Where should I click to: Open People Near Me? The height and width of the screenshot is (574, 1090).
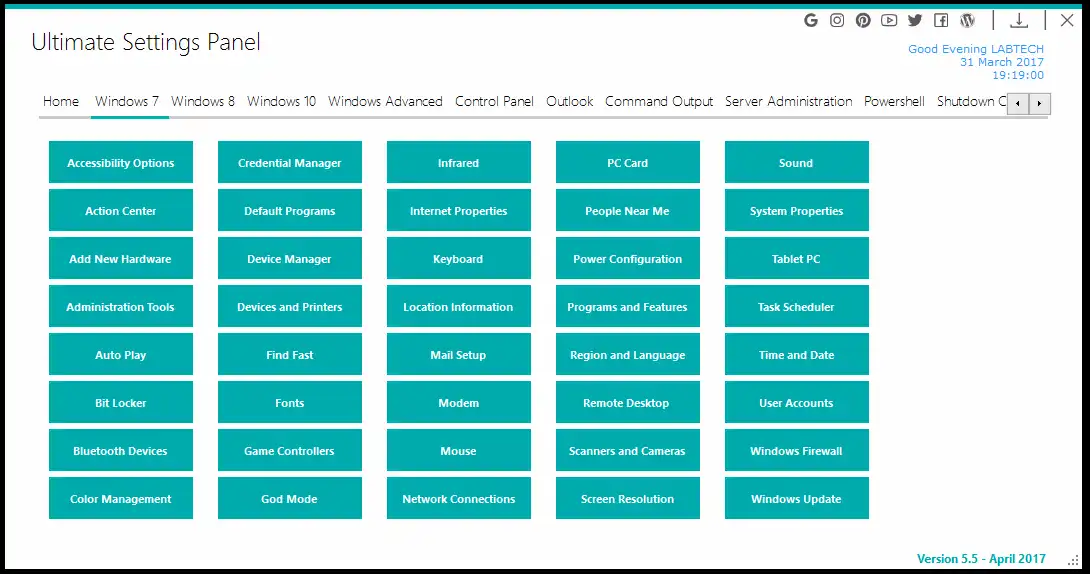pyautogui.click(x=628, y=211)
